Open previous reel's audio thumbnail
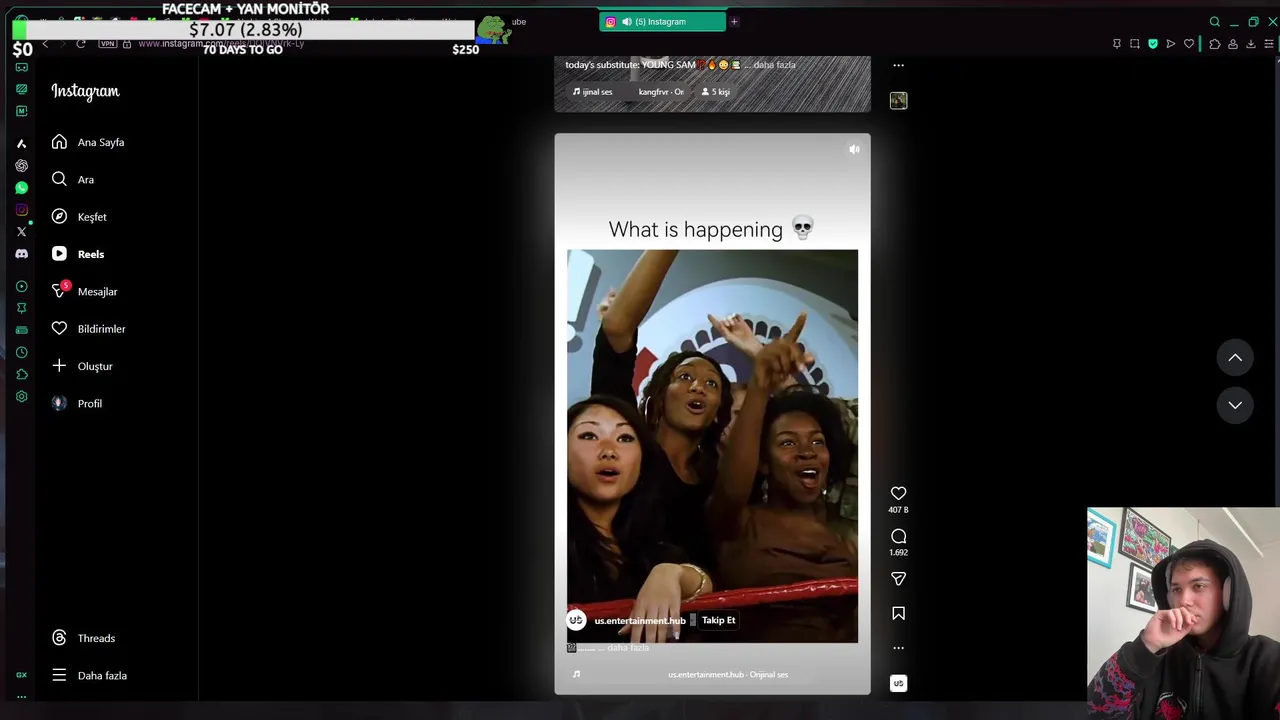Viewport: 1280px width, 720px height. click(898, 100)
